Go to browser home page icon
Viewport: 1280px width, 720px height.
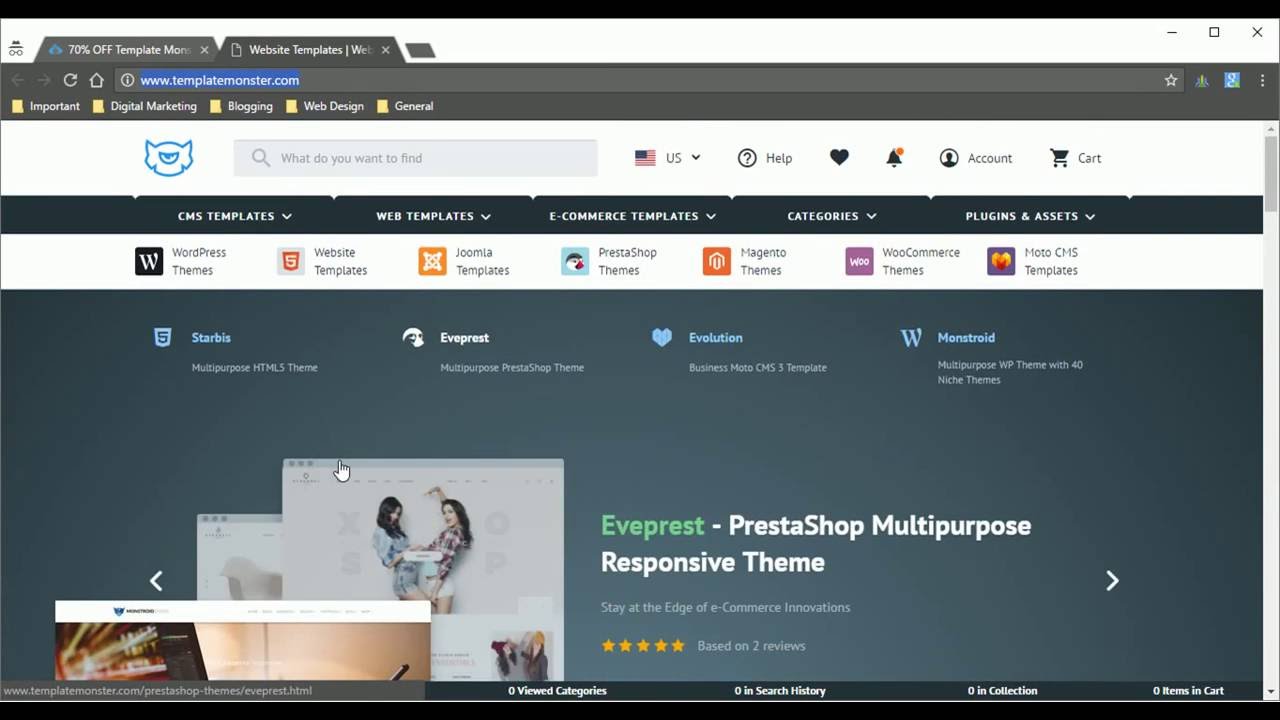point(96,80)
